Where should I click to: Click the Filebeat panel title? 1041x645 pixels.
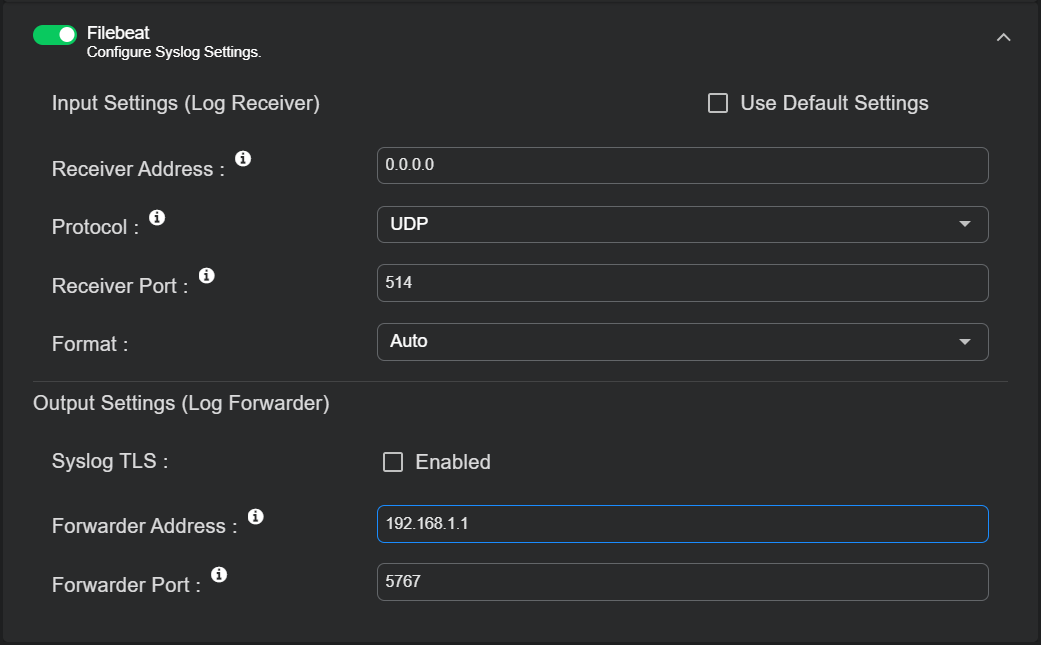coord(118,33)
